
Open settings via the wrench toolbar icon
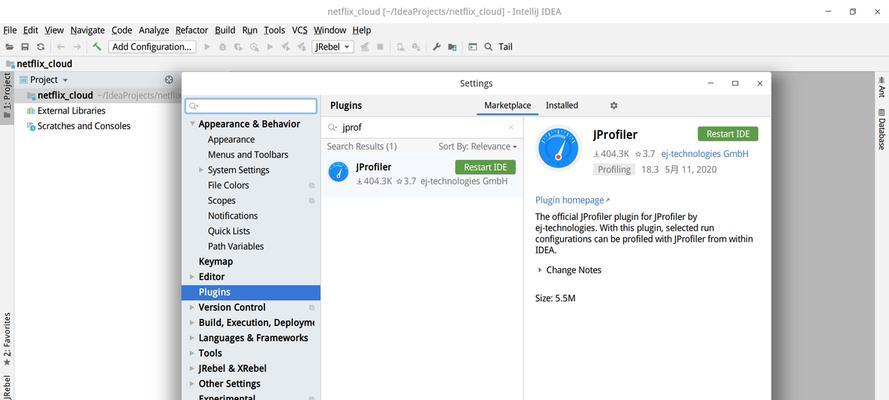point(436,47)
